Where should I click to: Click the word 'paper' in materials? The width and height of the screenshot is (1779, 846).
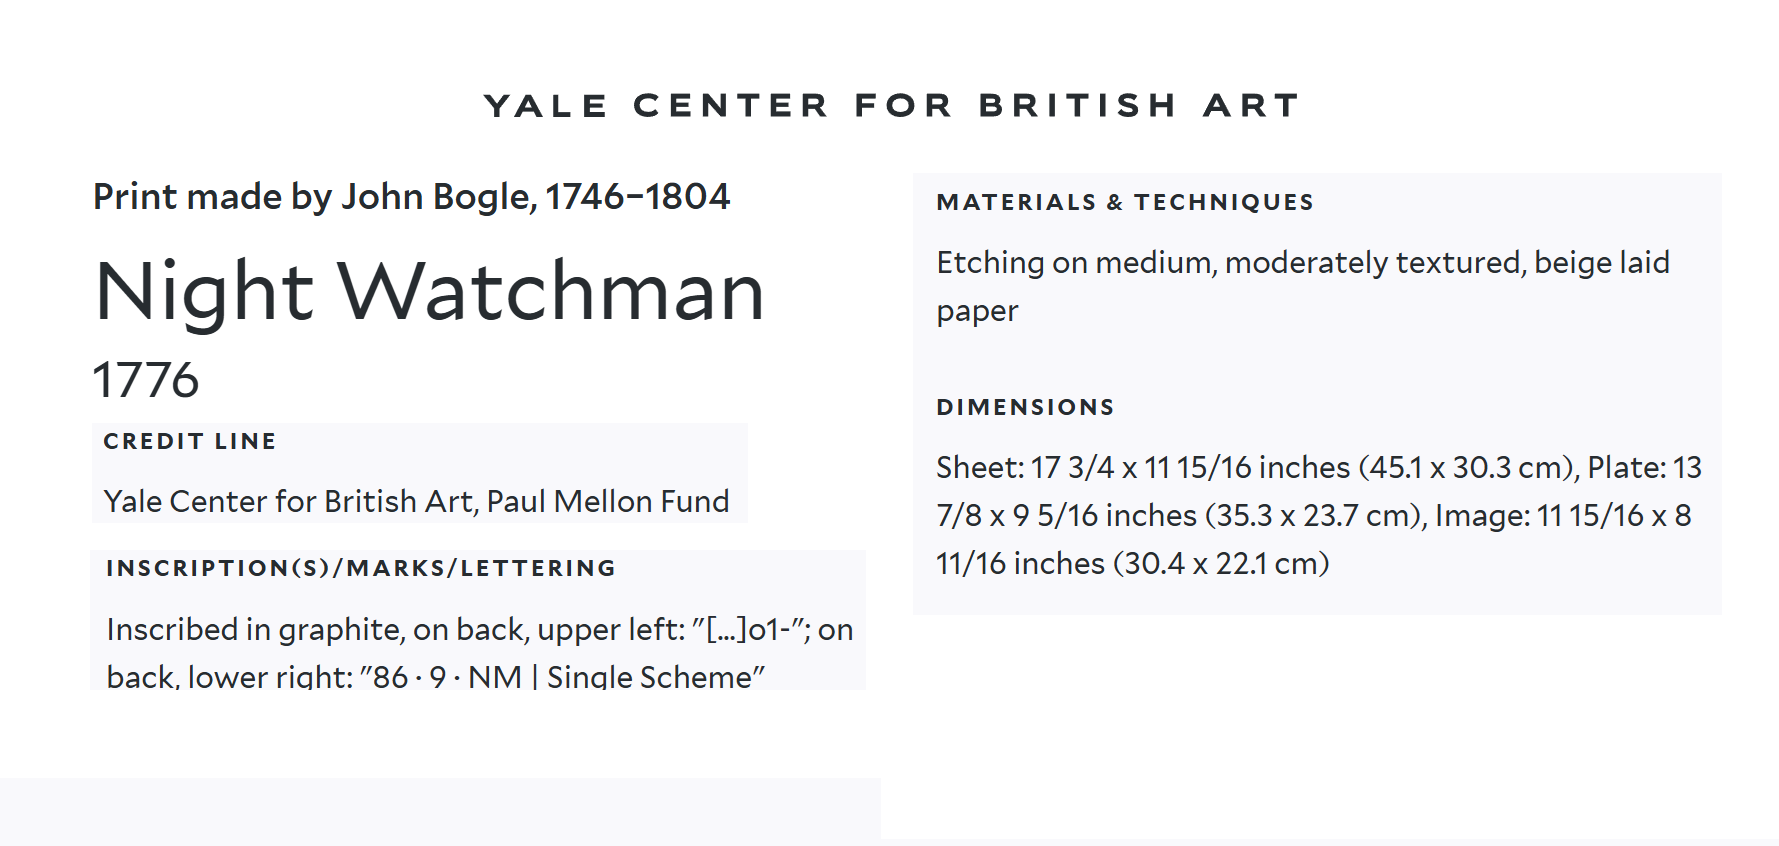pos(977,312)
